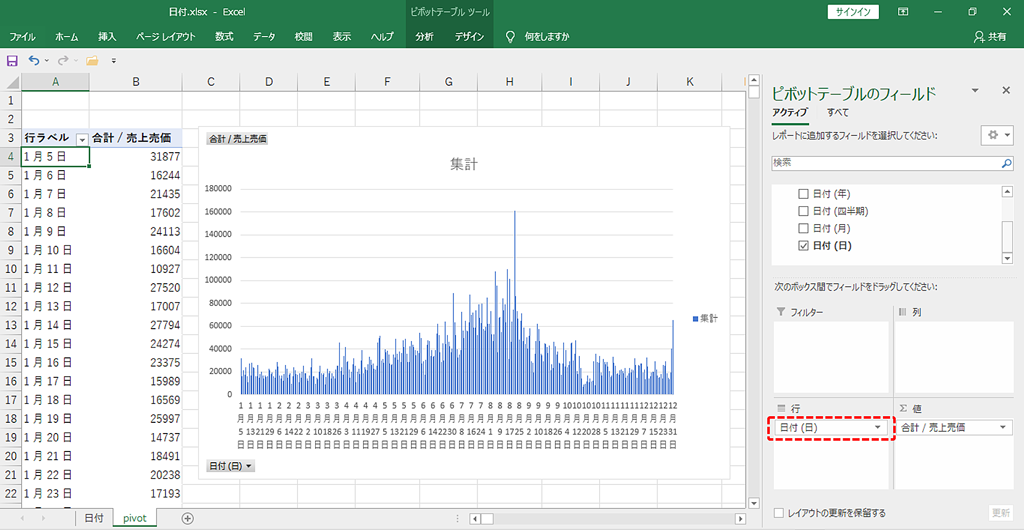
Task: Close the ピボットテーブルのフィールド pane
Action: click(x=1006, y=90)
